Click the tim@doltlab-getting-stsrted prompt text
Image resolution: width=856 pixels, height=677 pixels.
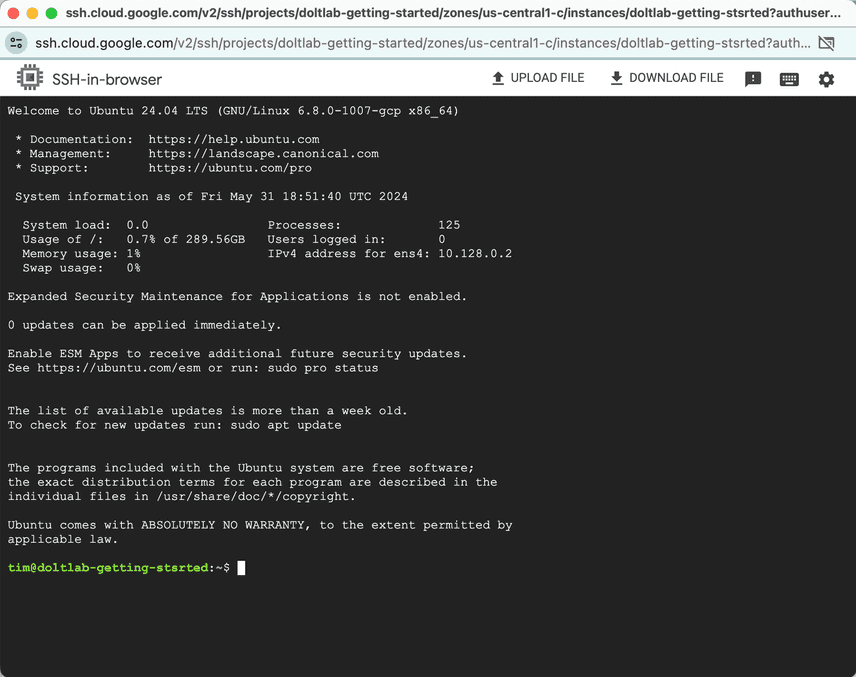(108, 568)
